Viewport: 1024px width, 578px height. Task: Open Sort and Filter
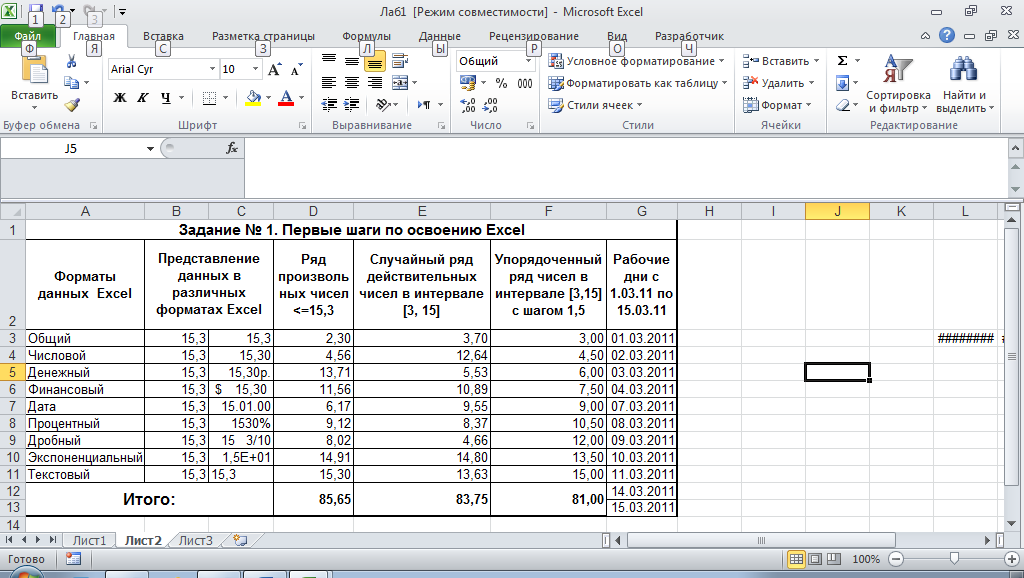tap(898, 84)
